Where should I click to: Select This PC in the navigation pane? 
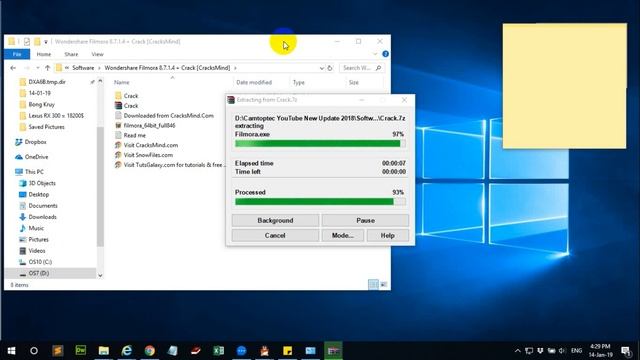pos(34,172)
